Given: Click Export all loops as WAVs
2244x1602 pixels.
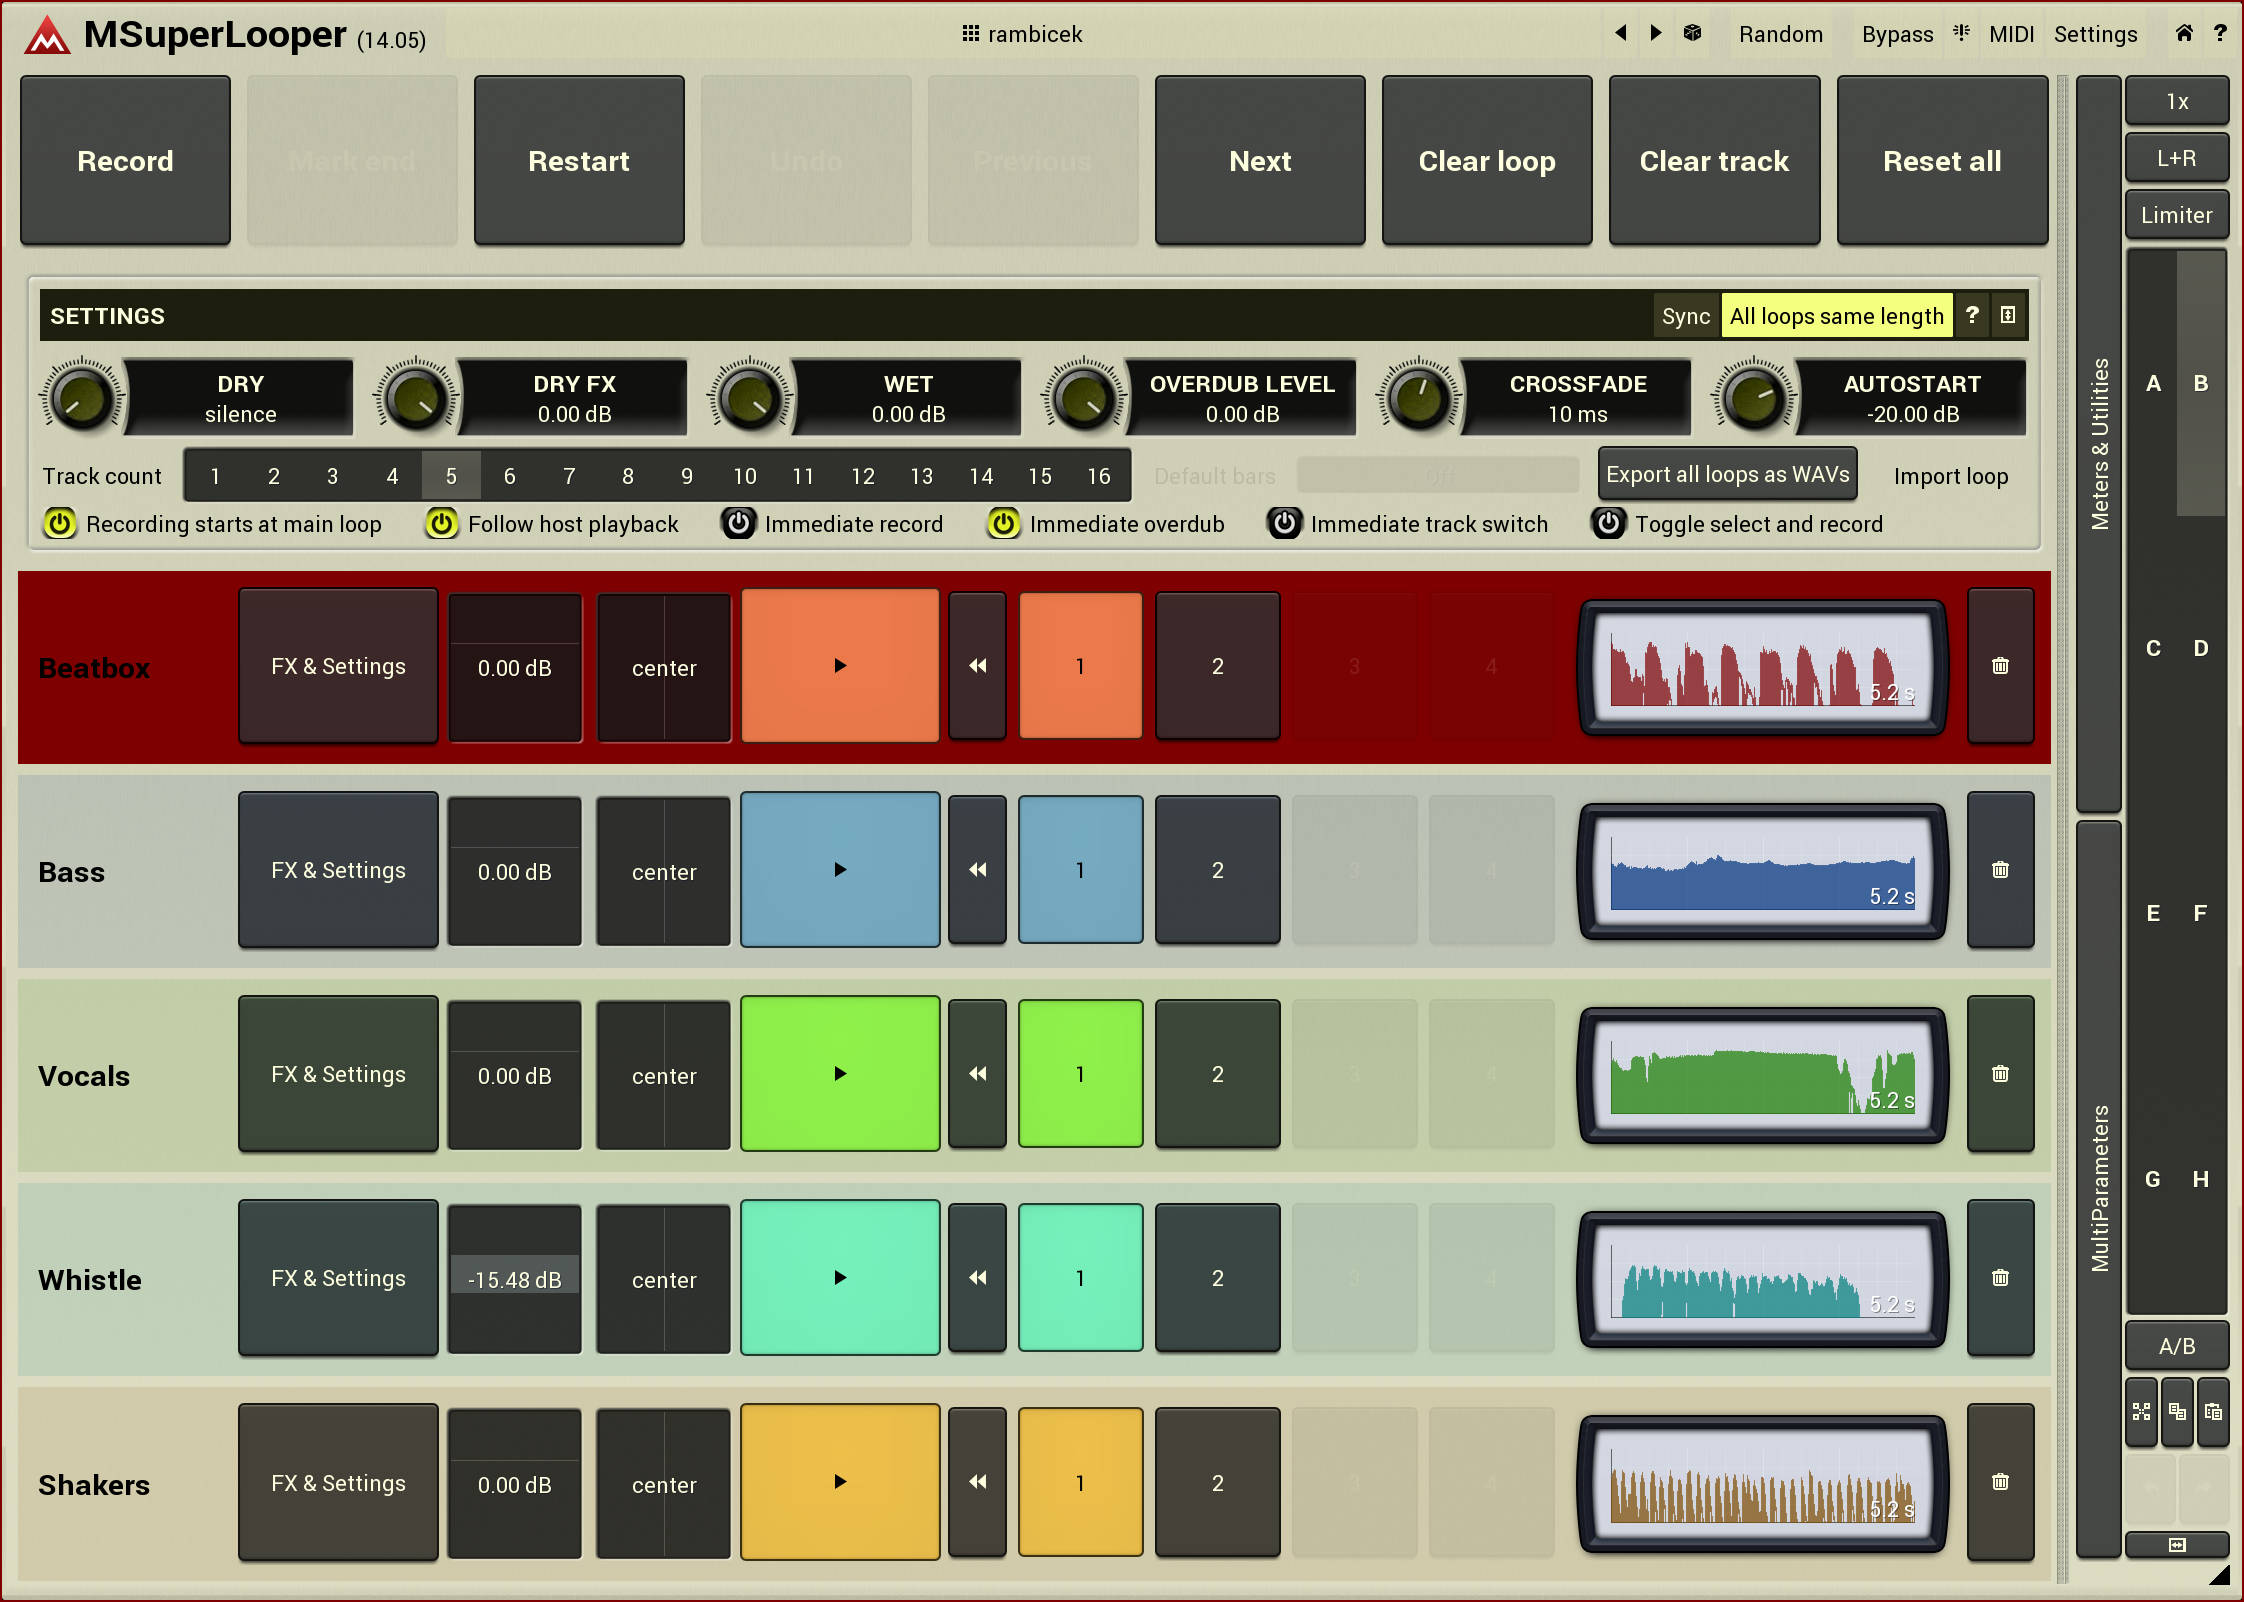Looking at the screenshot, I should pos(1727,475).
